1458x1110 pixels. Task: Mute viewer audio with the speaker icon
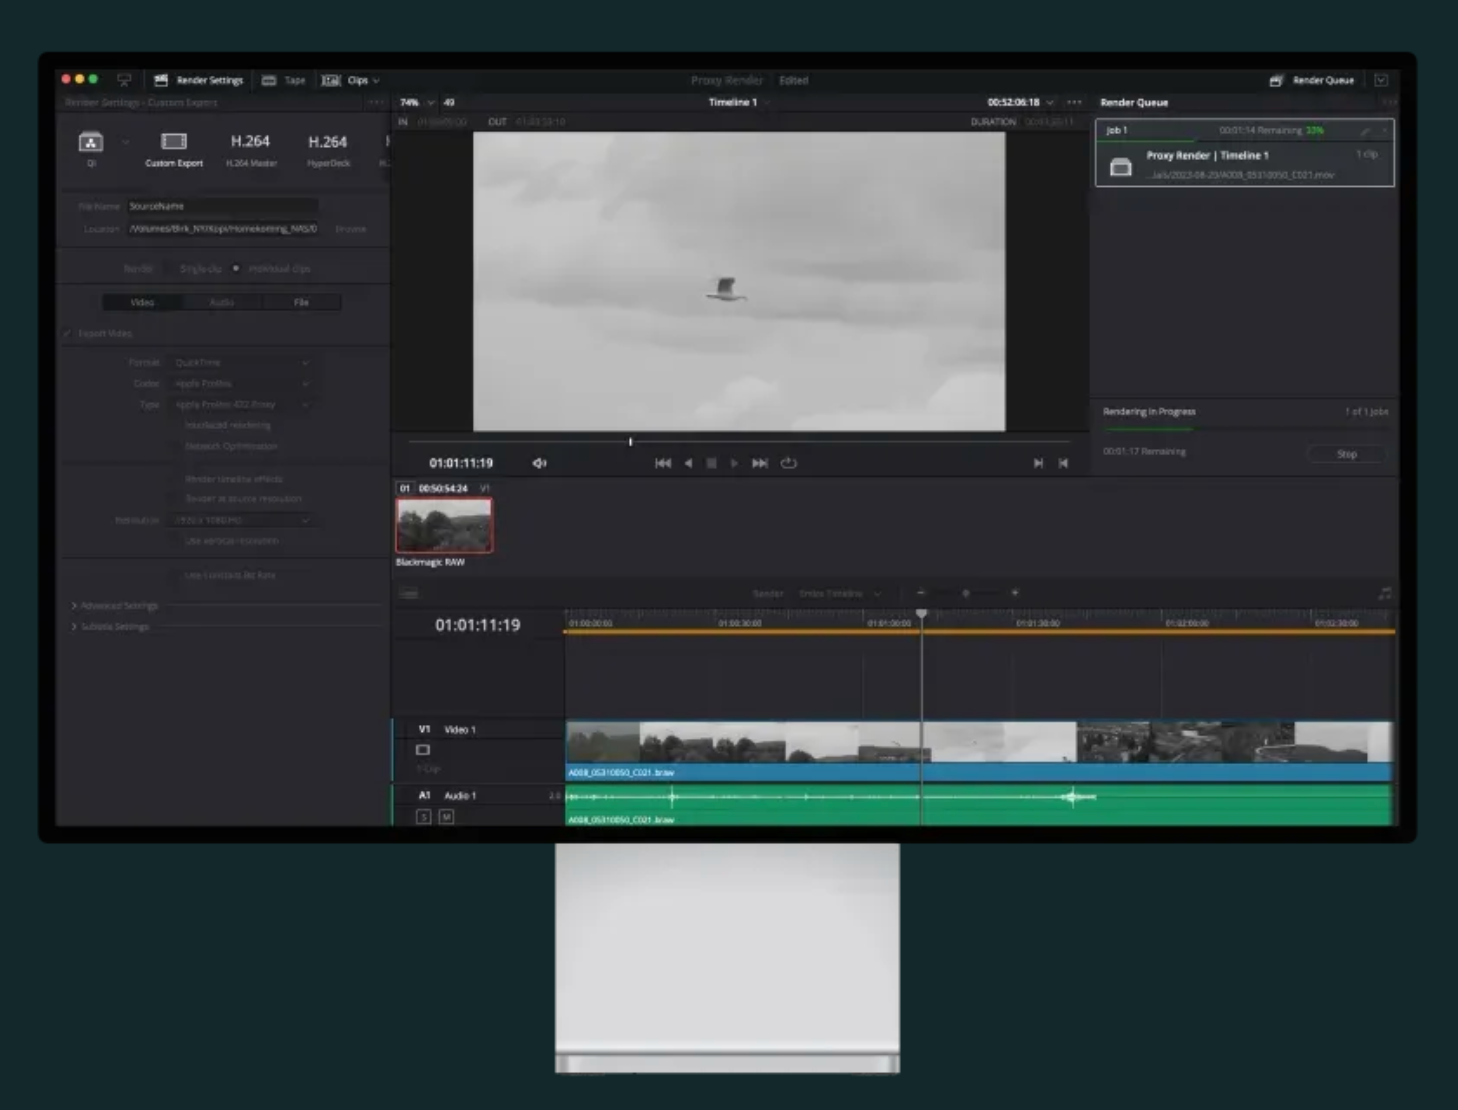[x=540, y=462]
